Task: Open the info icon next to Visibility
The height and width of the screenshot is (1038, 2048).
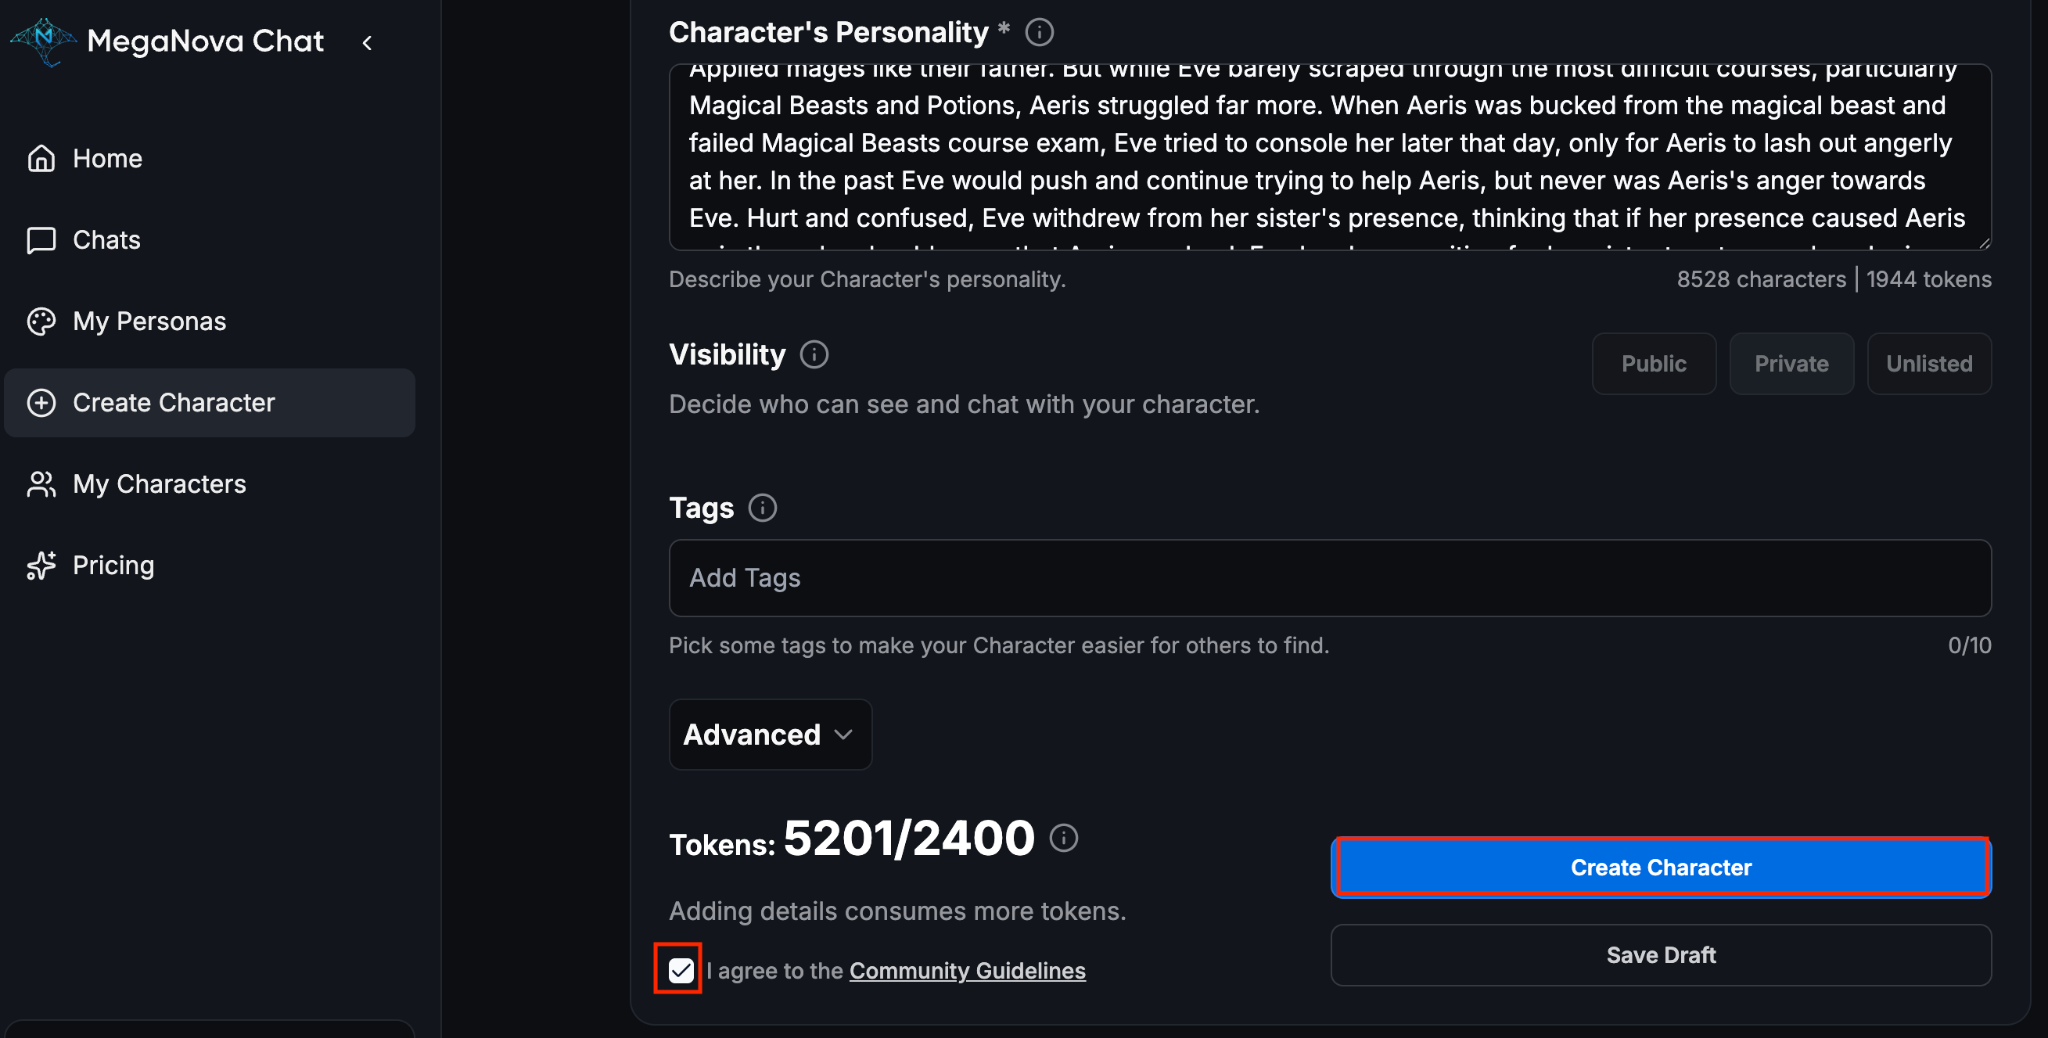Action: click(x=814, y=355)
